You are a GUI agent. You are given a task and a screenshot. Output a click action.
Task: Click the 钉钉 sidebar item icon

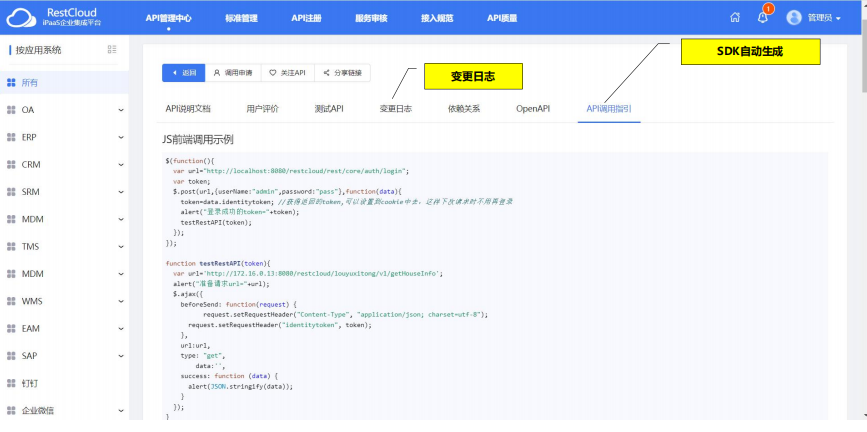tap(11, 383)
